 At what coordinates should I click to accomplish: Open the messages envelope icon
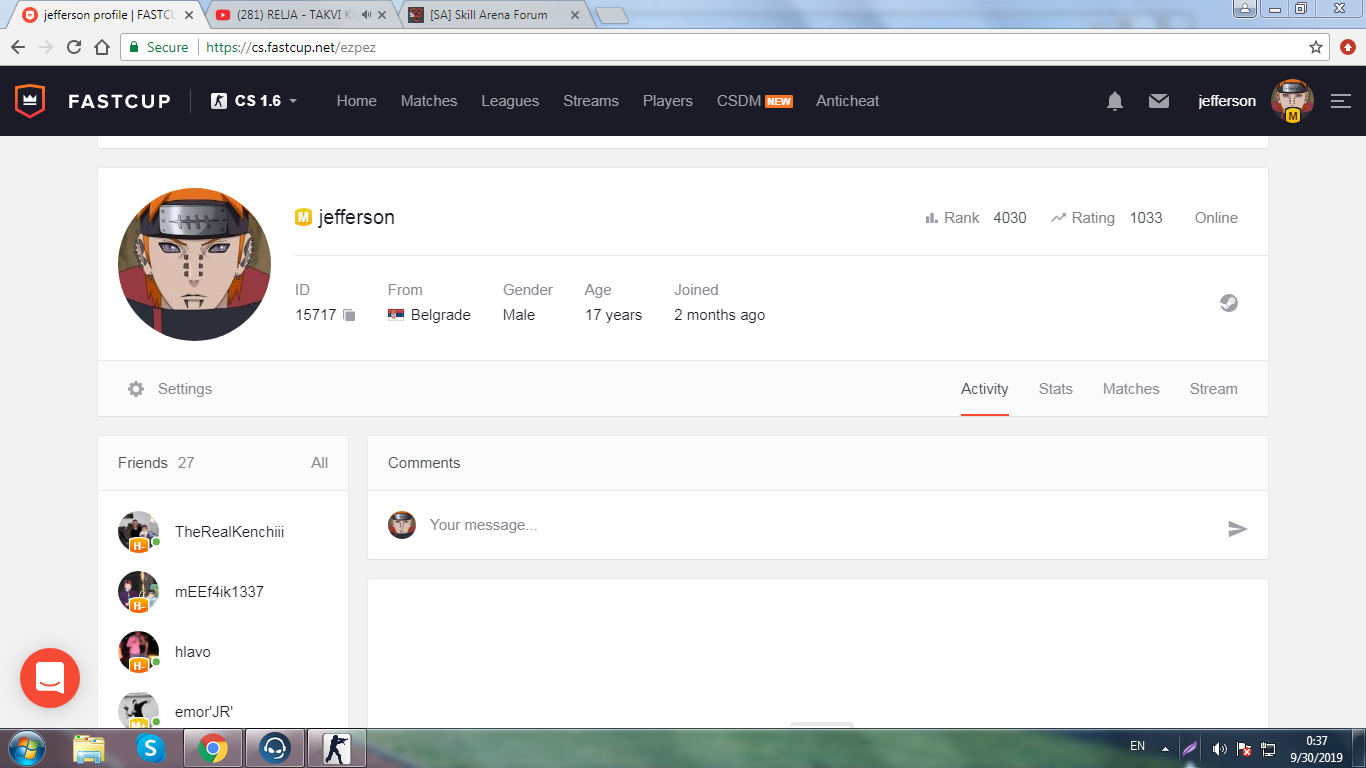click(1159, 101)
